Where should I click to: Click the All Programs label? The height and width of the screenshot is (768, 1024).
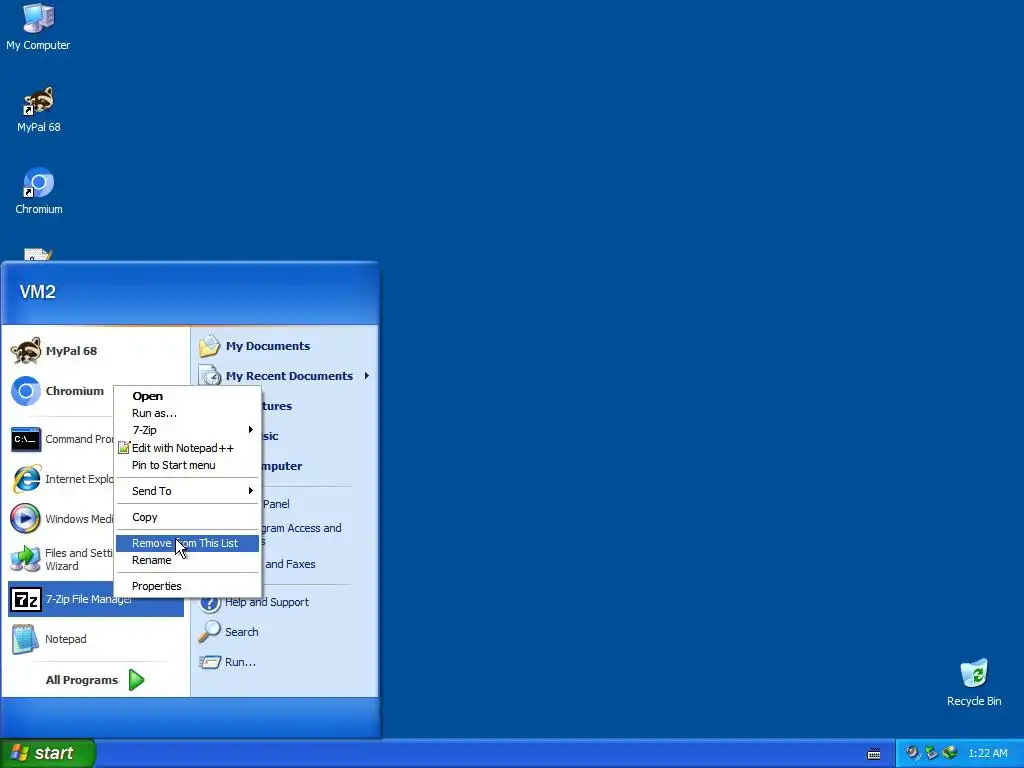tap(82, 680)
